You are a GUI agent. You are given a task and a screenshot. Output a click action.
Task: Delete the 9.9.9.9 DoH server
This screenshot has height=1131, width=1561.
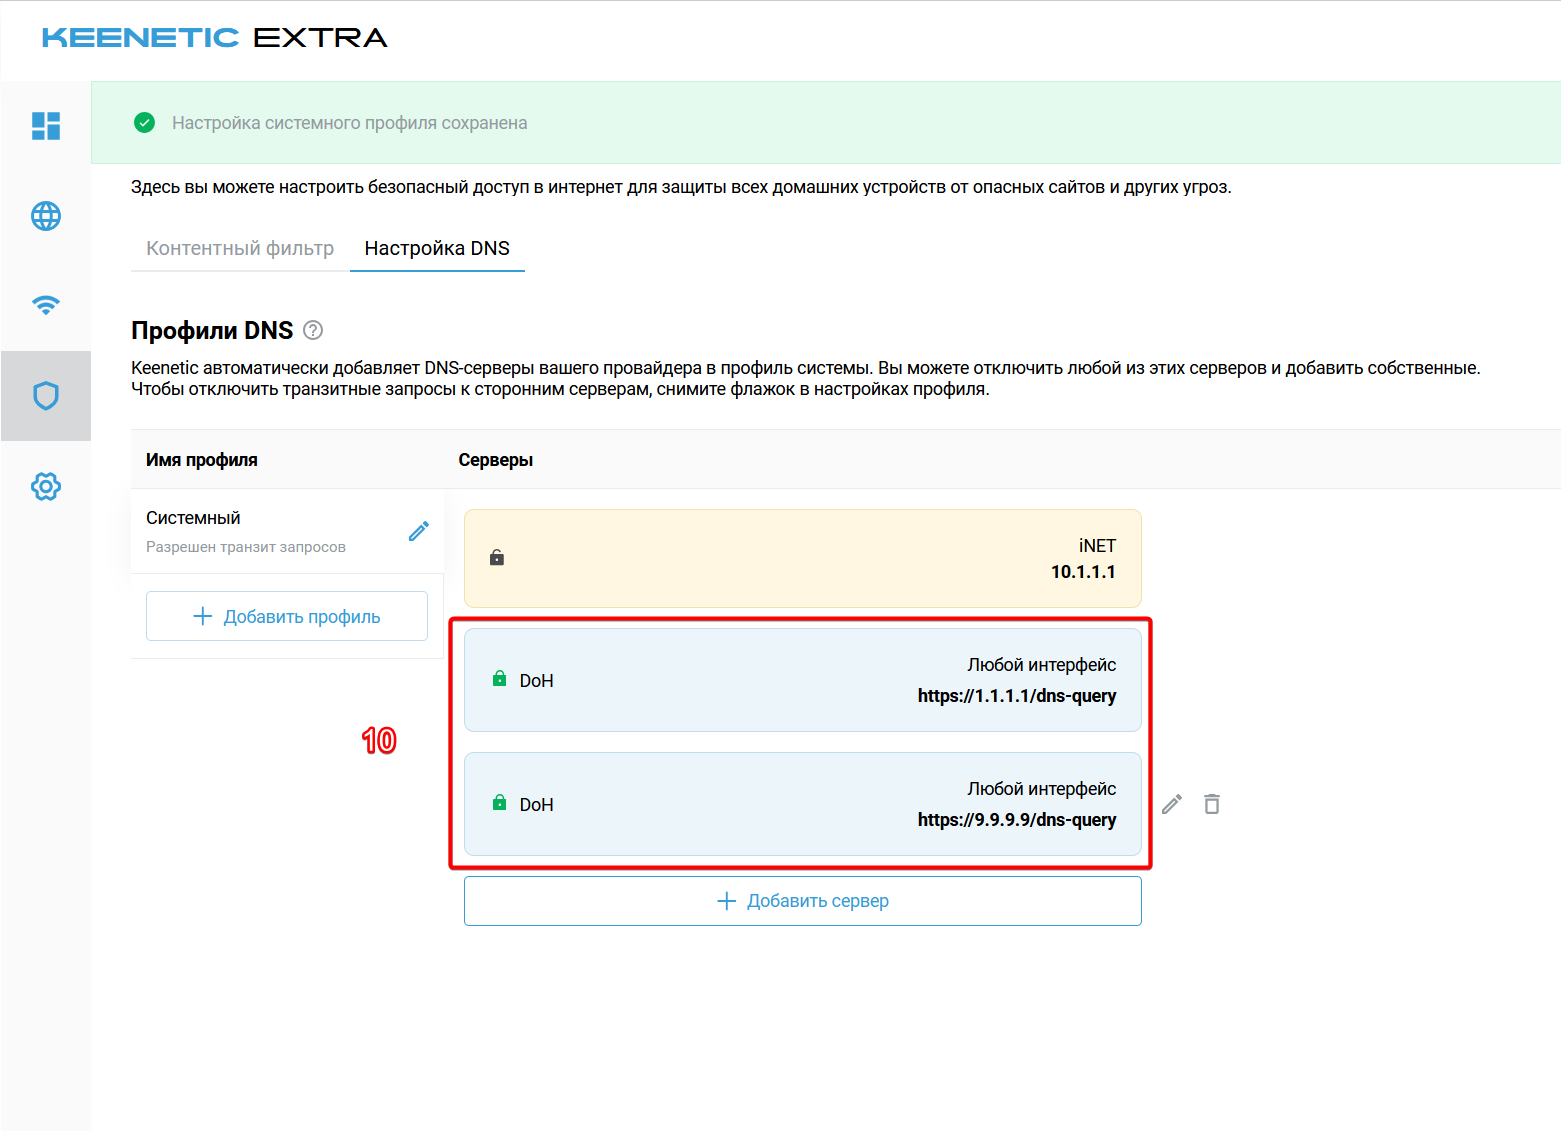click(x=1212, y=804)
